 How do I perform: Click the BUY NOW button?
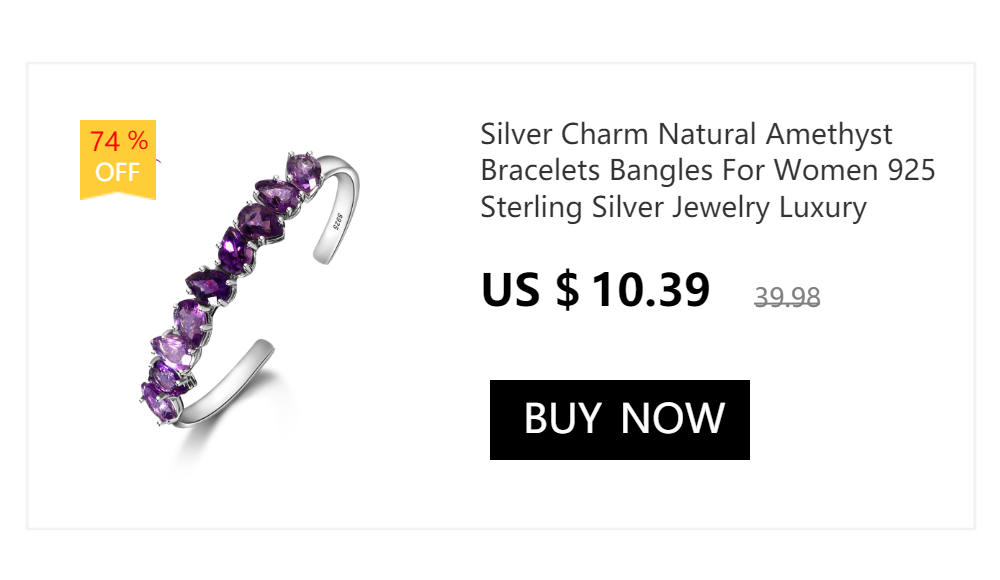(619, 420)
